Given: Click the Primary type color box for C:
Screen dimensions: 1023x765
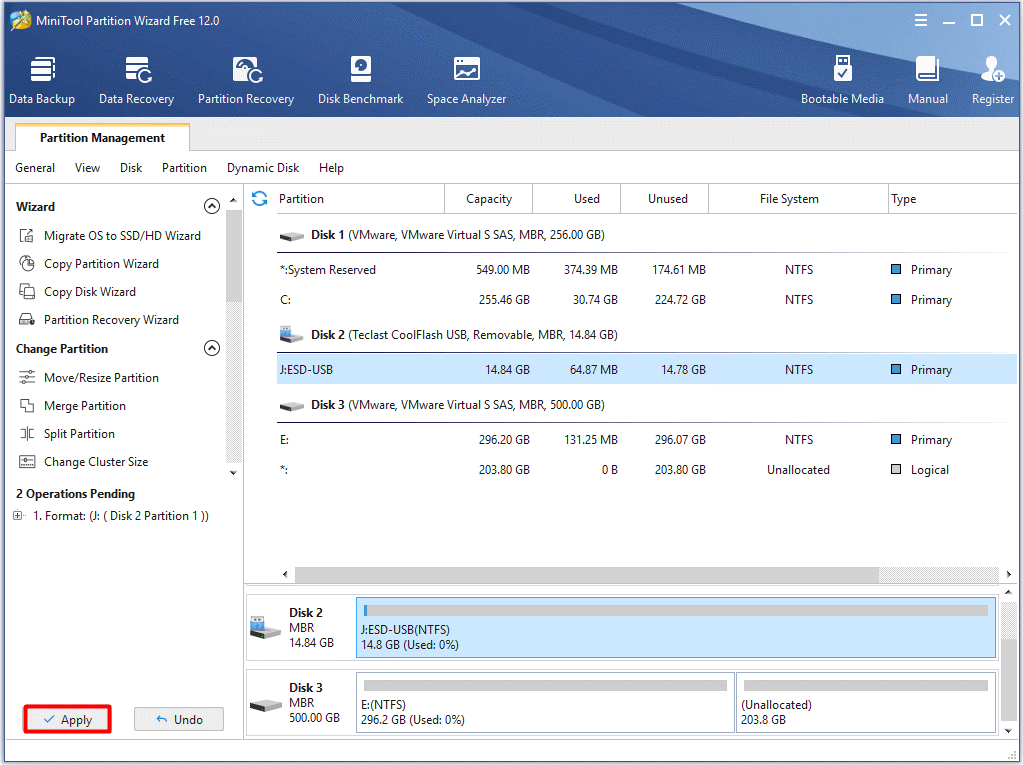Looking at the screenshot, I should tap(896, 299).
